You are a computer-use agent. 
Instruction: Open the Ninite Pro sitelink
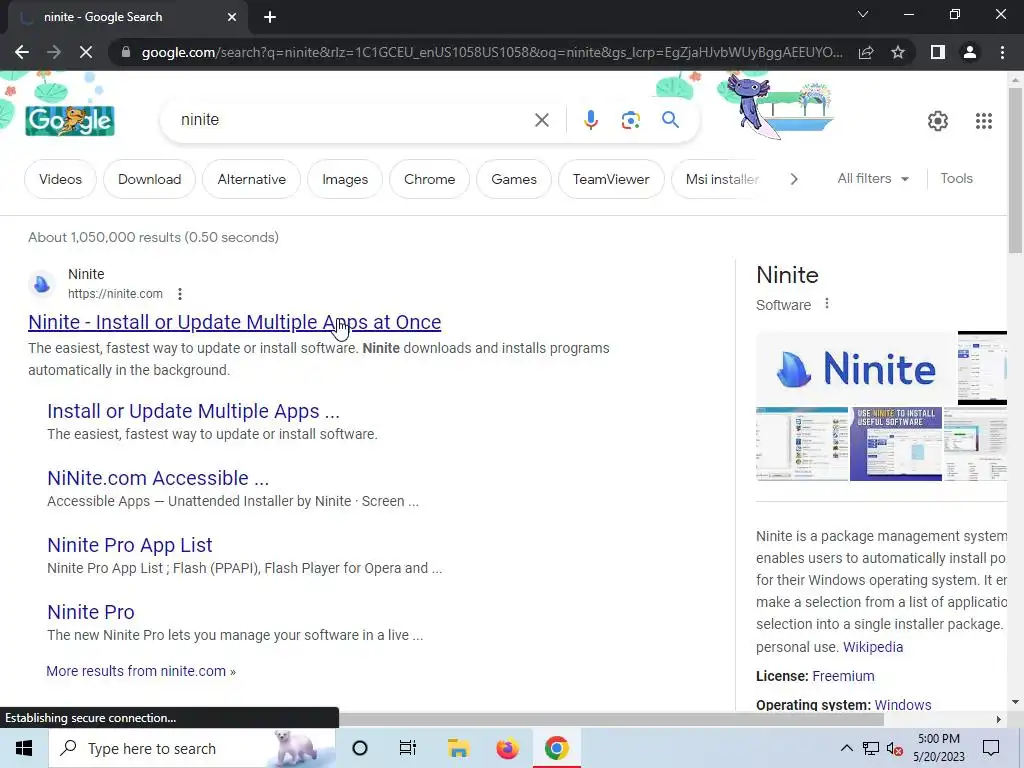[91, 612]
